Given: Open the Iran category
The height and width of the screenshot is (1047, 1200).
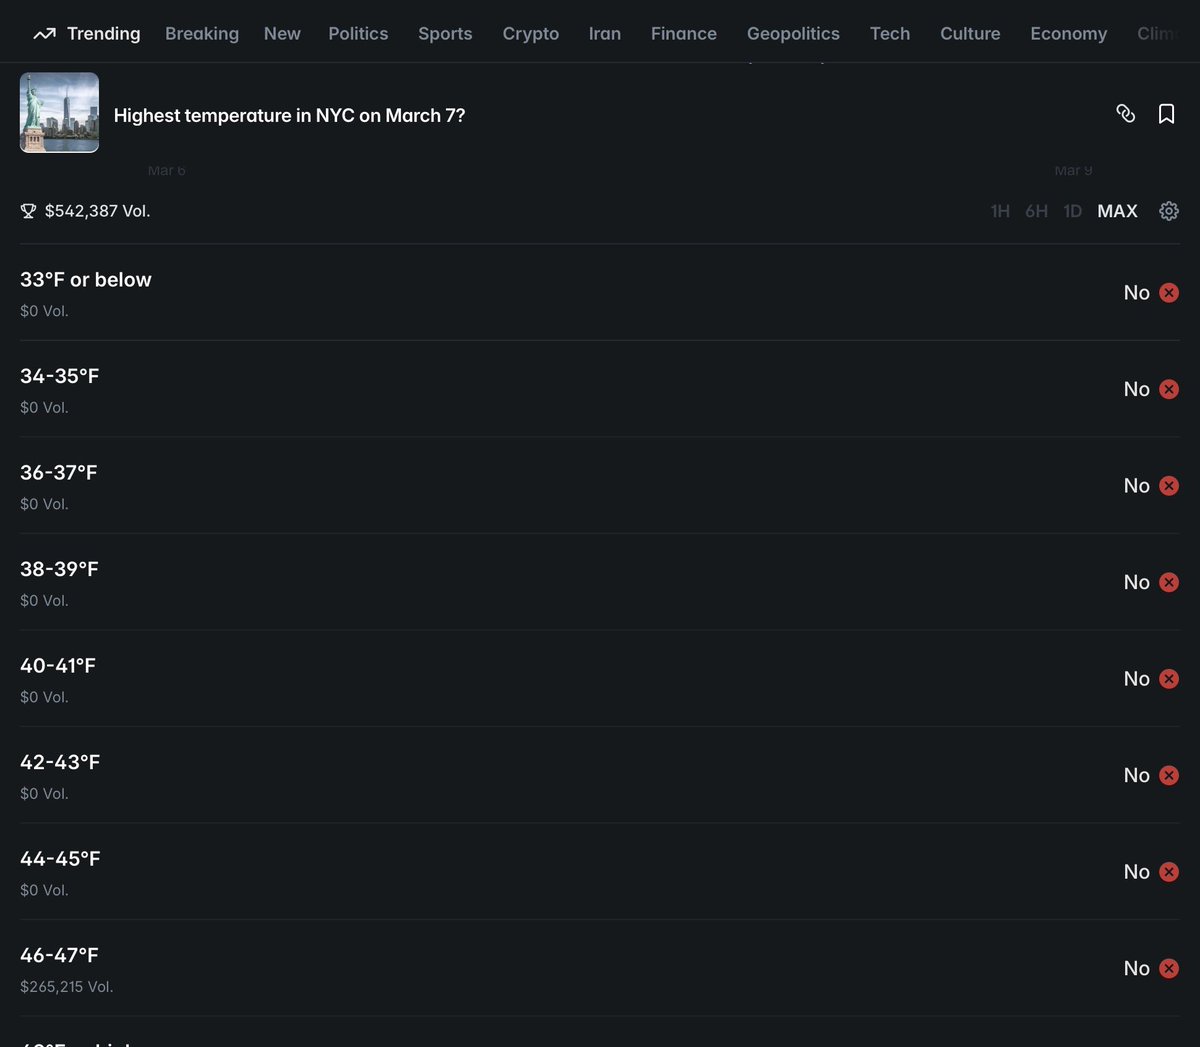Looking at the screenshot, I should (604, 33).
